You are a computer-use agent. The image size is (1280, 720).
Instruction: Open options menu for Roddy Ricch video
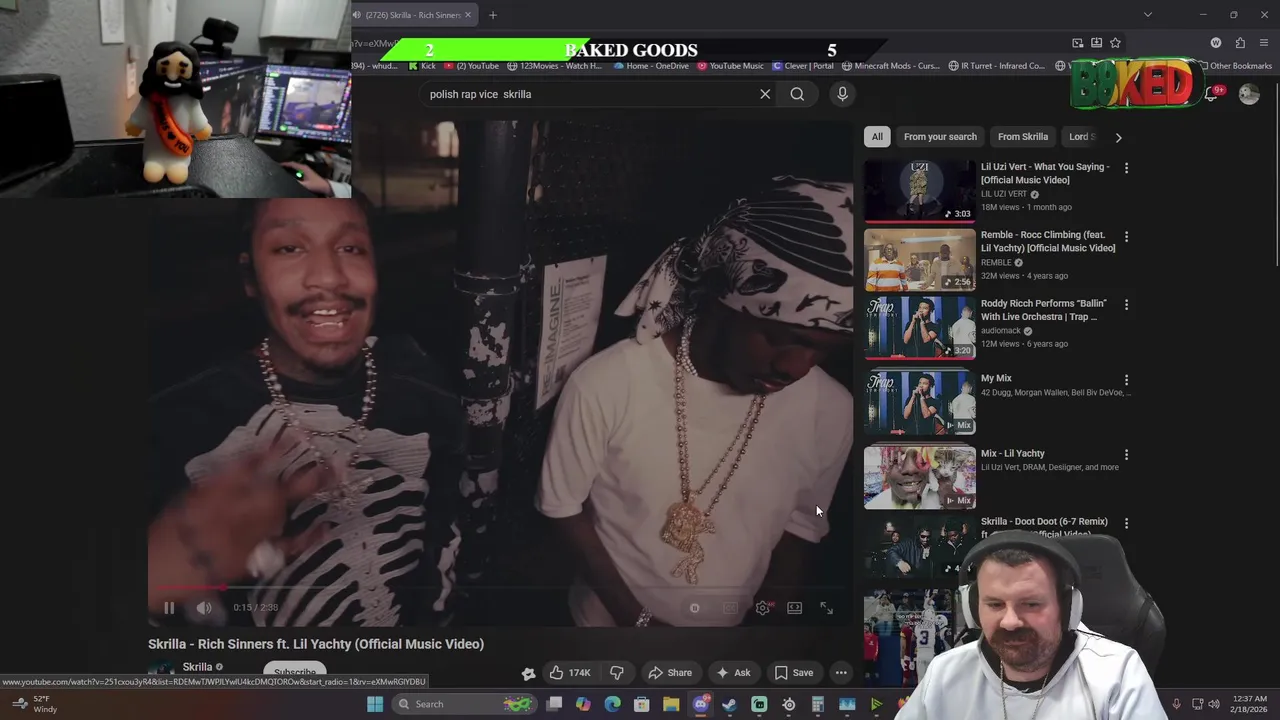click(1126, 305)
